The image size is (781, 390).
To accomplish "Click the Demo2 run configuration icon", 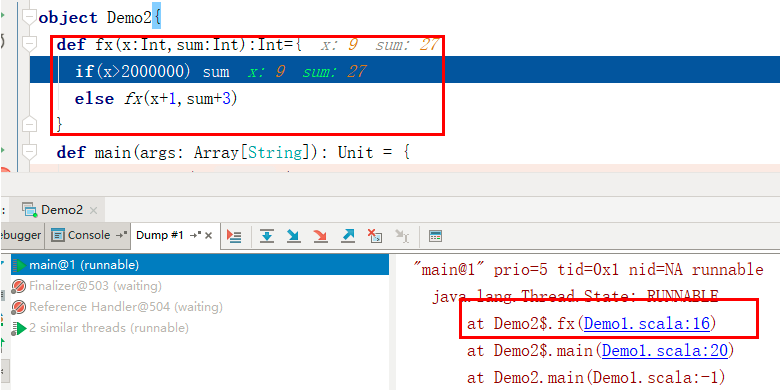I will (30, 210).
